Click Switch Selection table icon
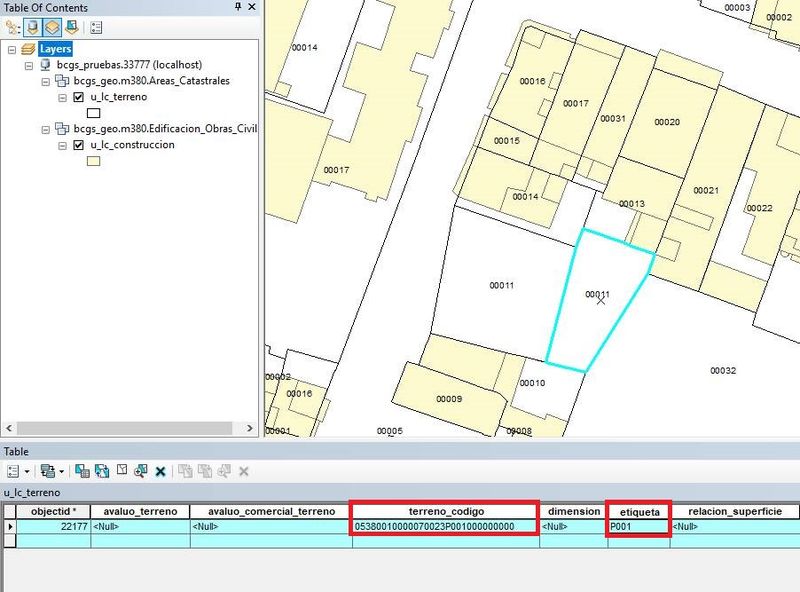The image size is (800, 592). [x=102, y=471]
